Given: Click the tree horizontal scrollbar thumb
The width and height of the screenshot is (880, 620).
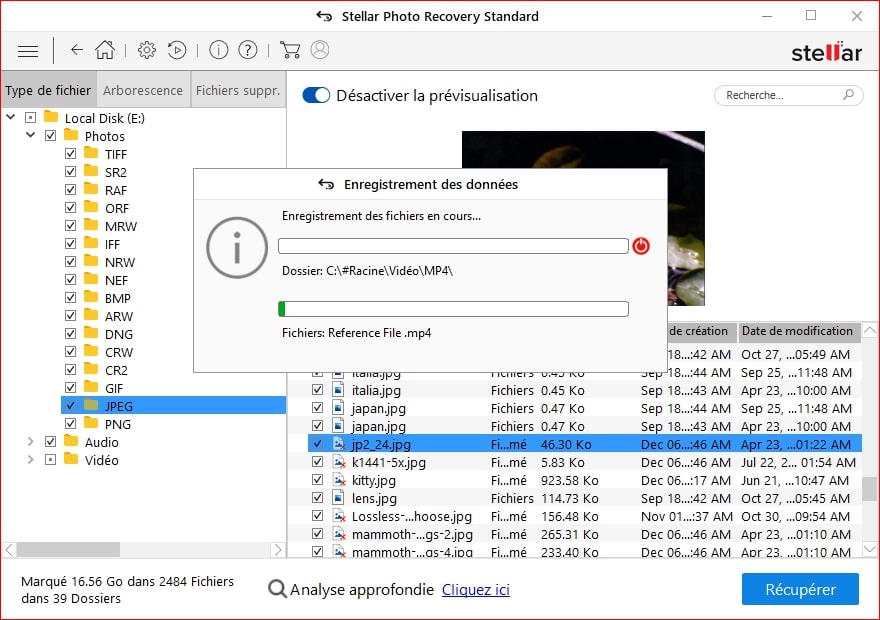Looking at the screenshot, I should (x=68, y=549).
